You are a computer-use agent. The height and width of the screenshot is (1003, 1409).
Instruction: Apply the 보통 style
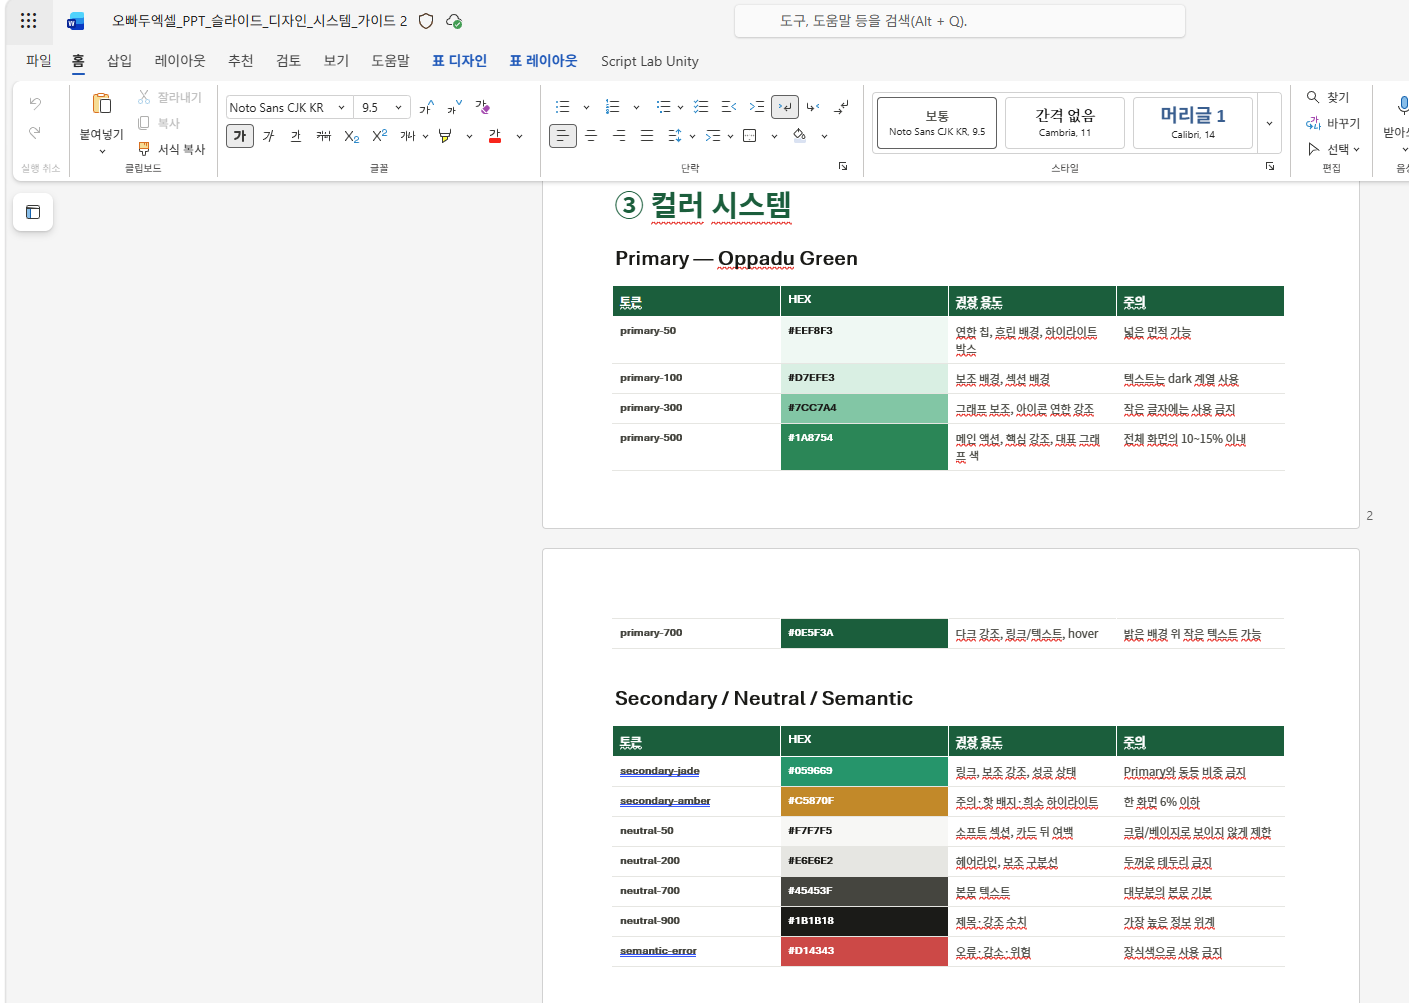click(937, 123)
